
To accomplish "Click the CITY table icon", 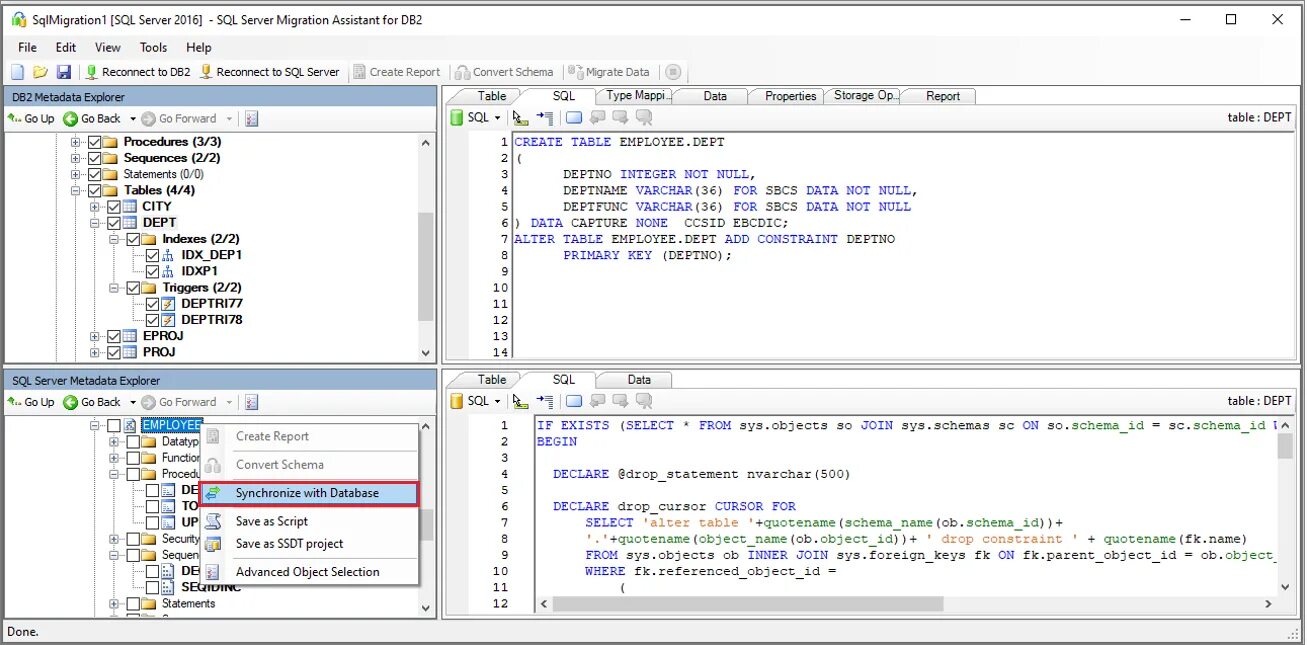I will 130,207.
